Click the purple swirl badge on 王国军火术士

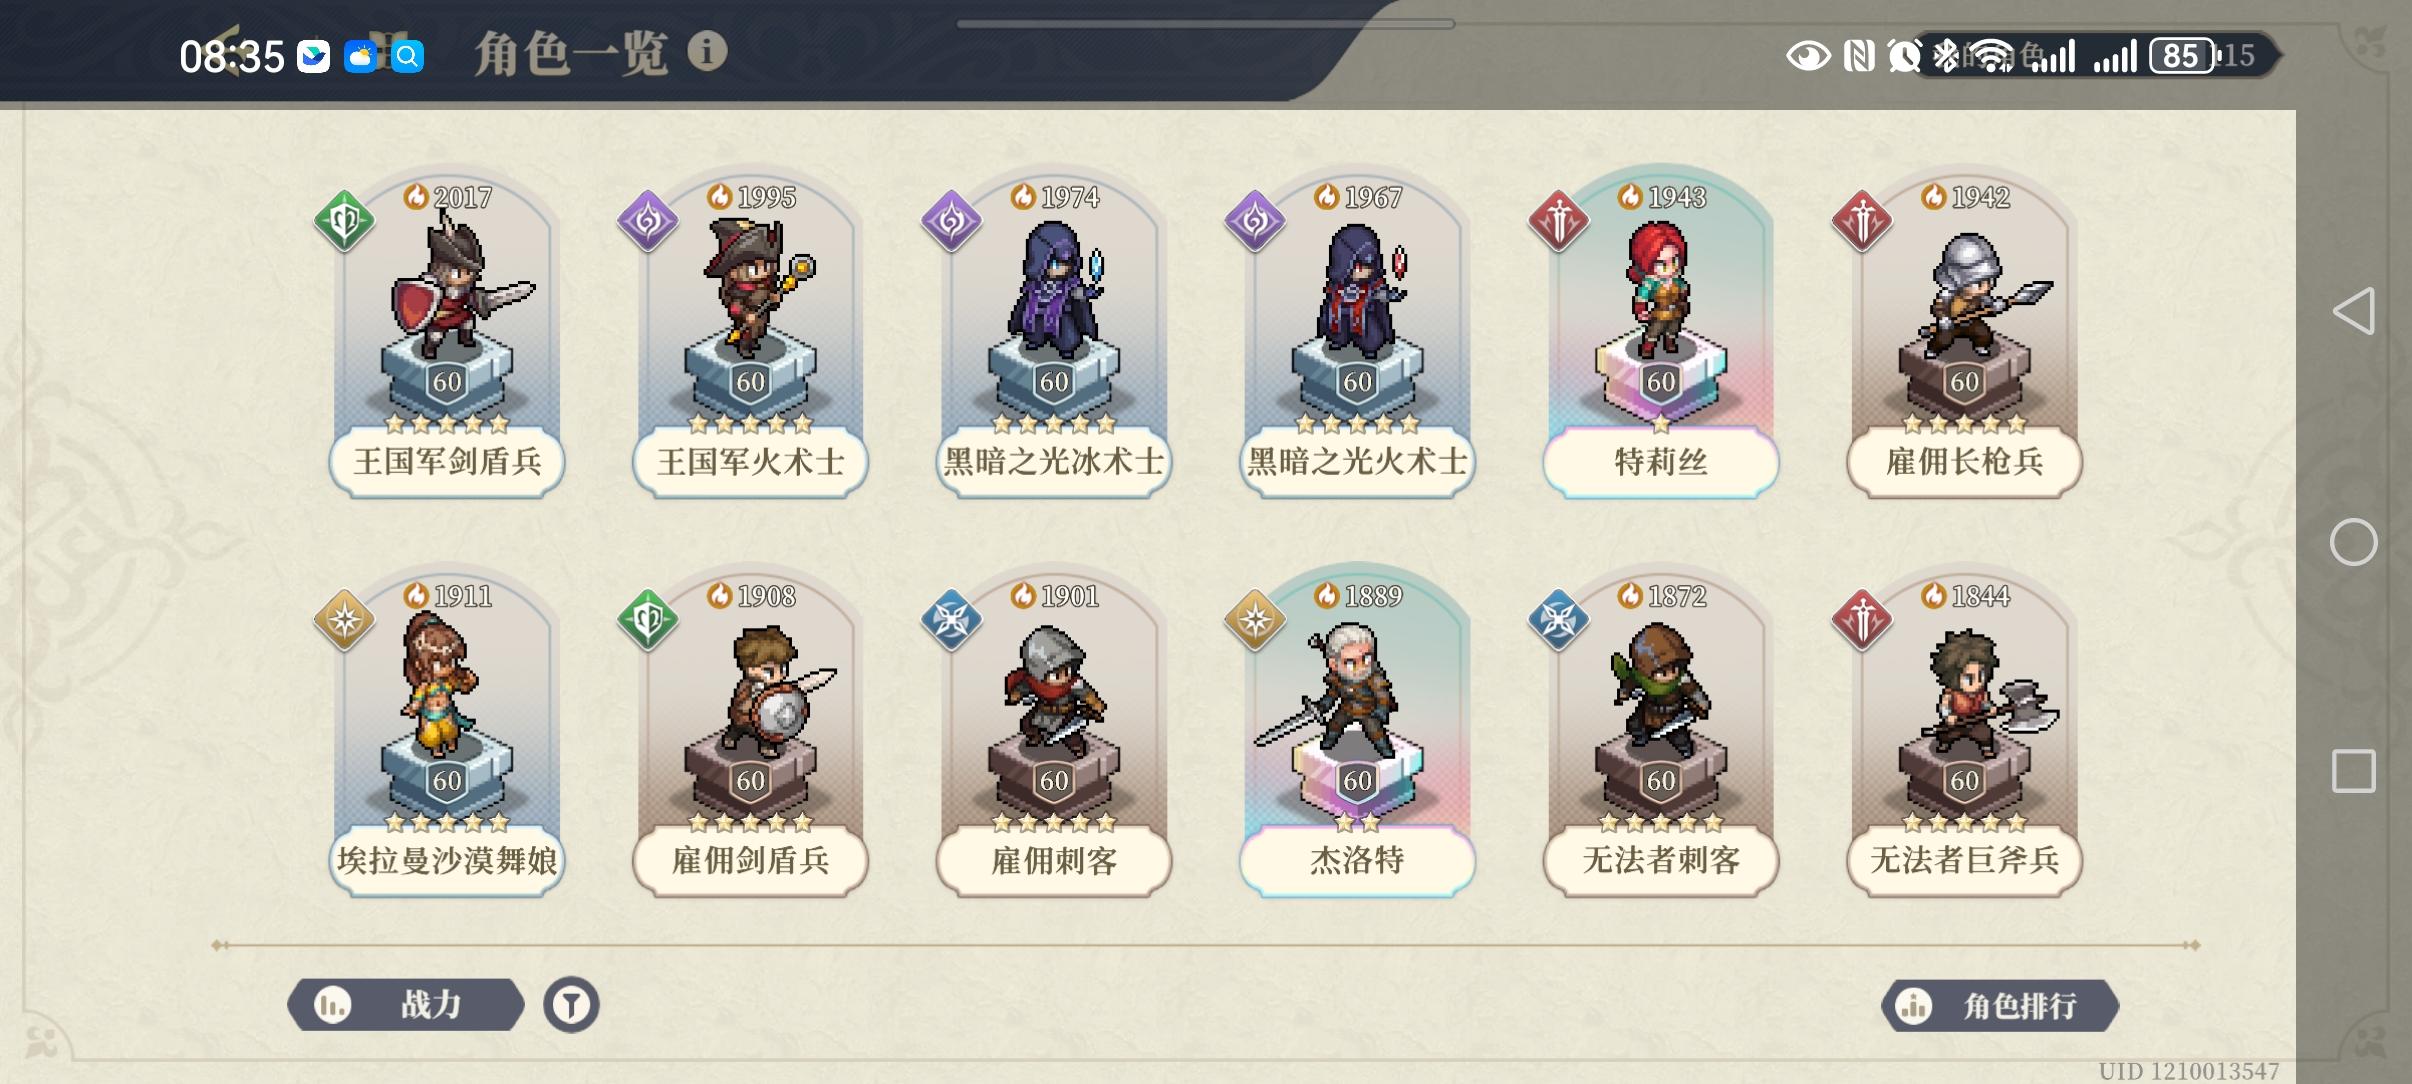pyautogui.click(x=648, y=221)
